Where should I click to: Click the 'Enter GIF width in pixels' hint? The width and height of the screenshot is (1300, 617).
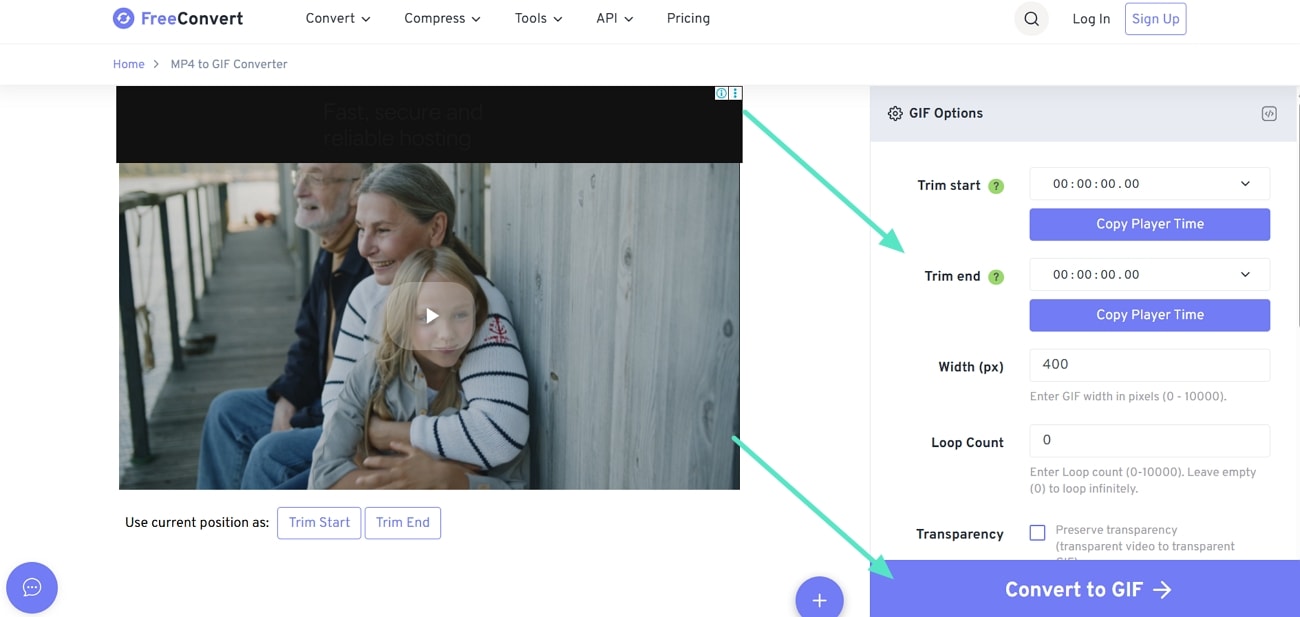[x=1128, y=397]
